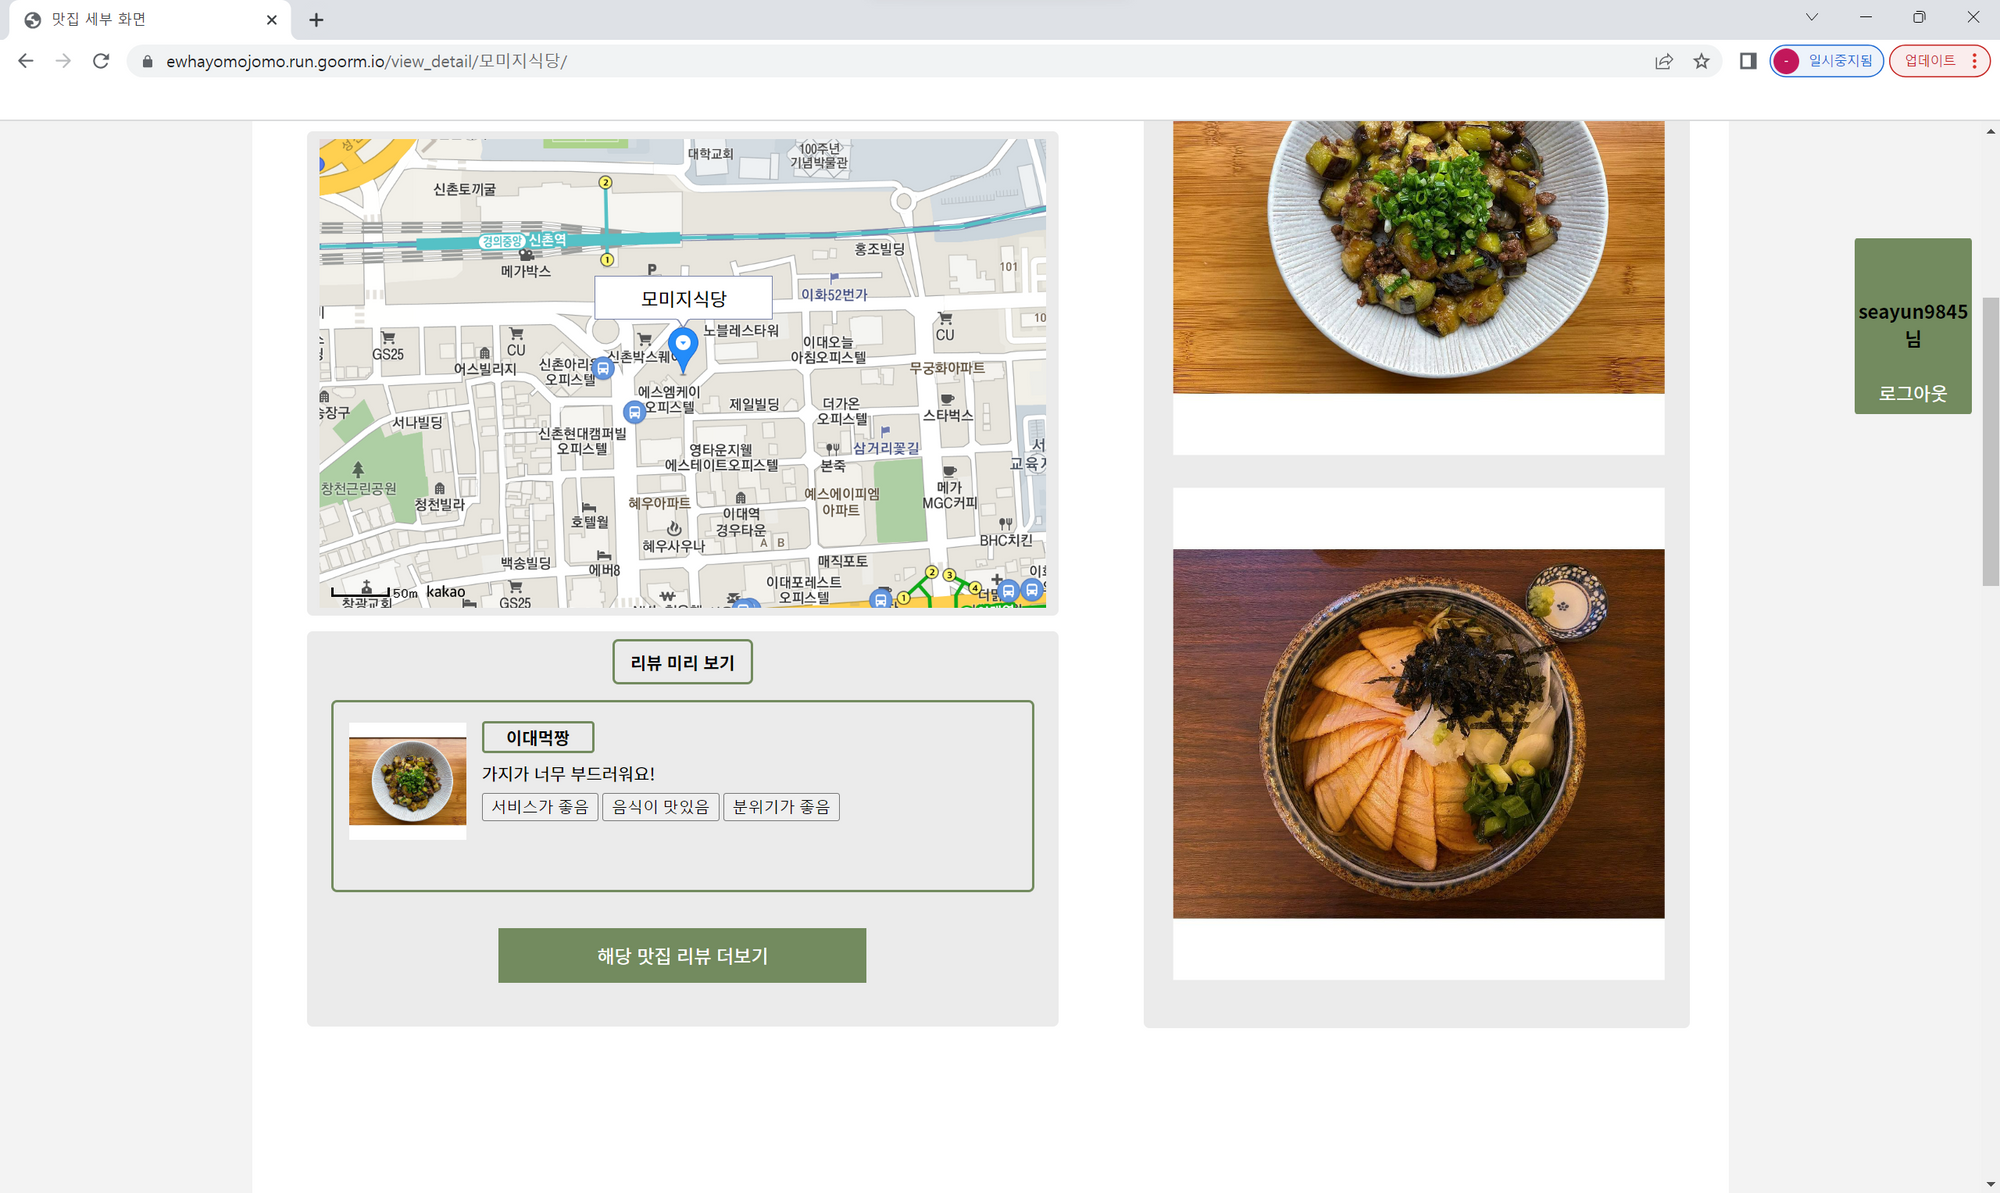The width and height of the screenshot is (2000, 1193).
Task: Open new tab with plus icon
Action: tap(316, 20)
